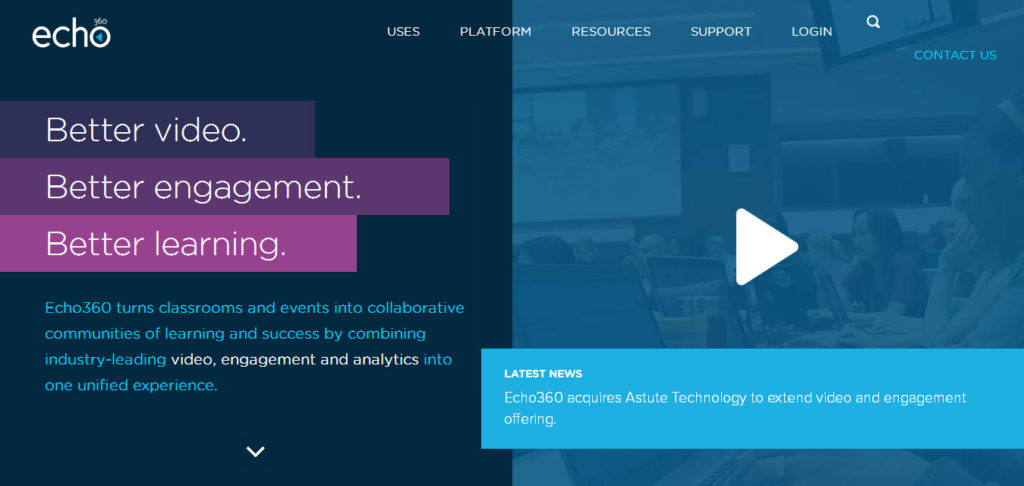Click the "video, engagement and analytics" text
This screenshot has height=486, width=1024.
point(295,359)
